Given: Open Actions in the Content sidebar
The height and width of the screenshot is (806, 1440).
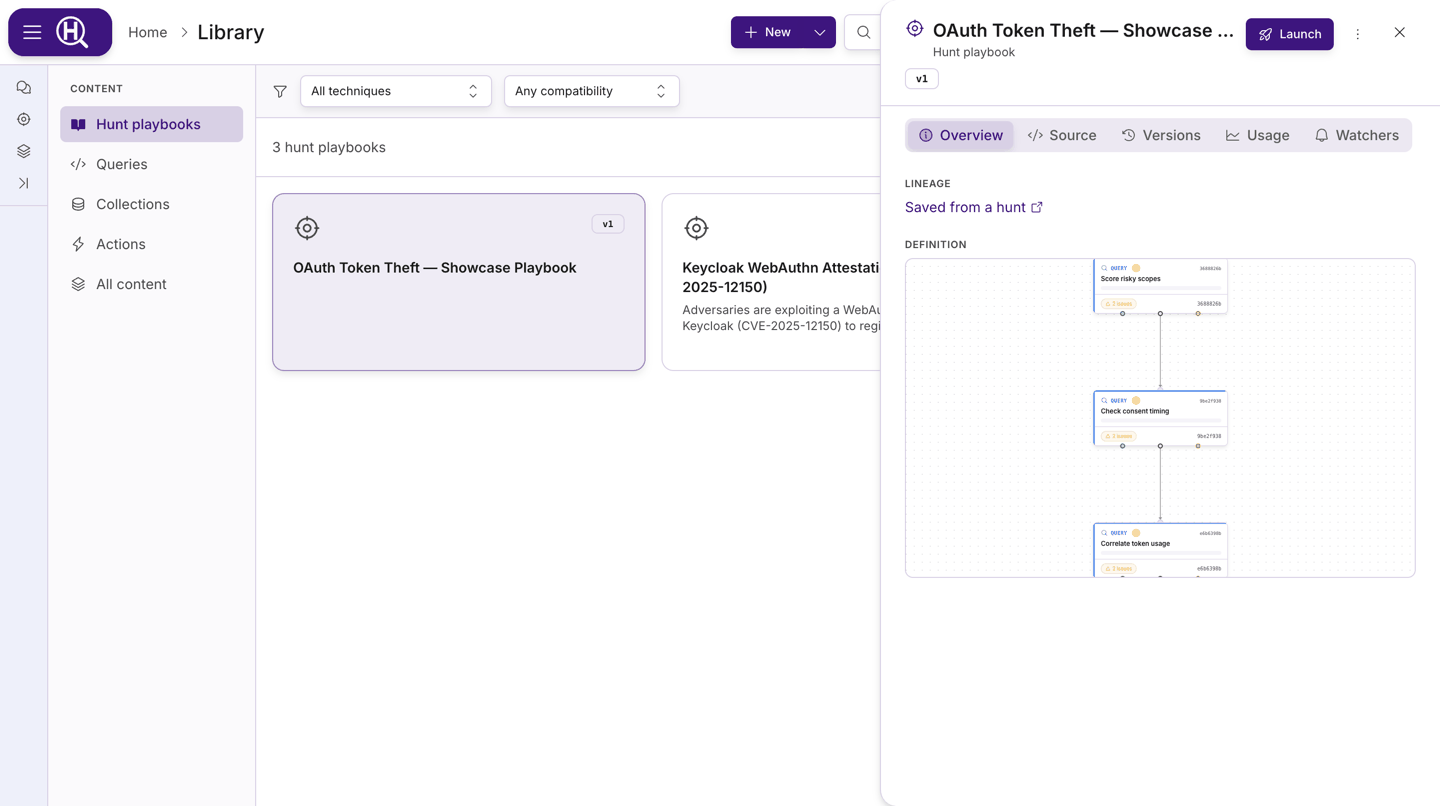Looking at the screenshot, I should coord(152,244).
